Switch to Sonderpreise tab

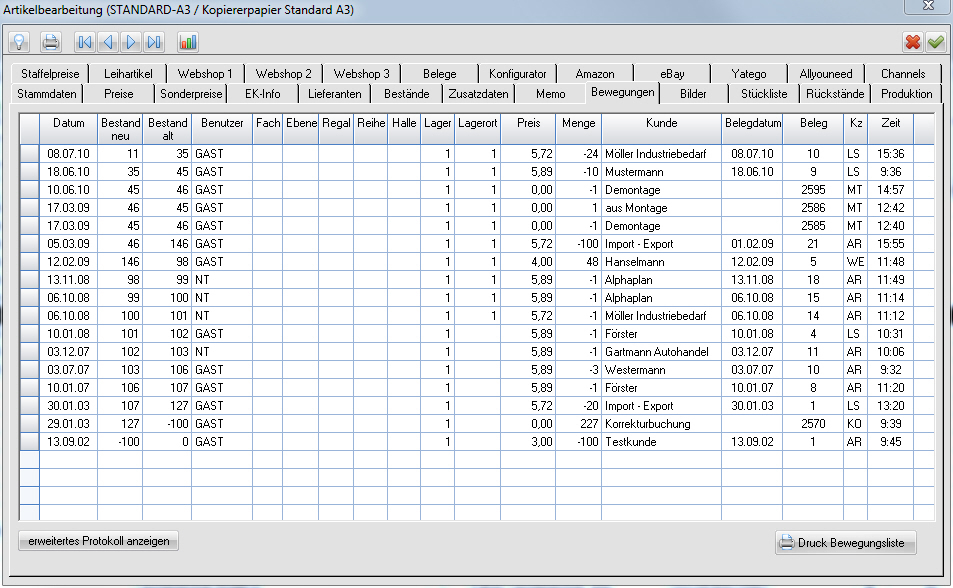point(191,94)
